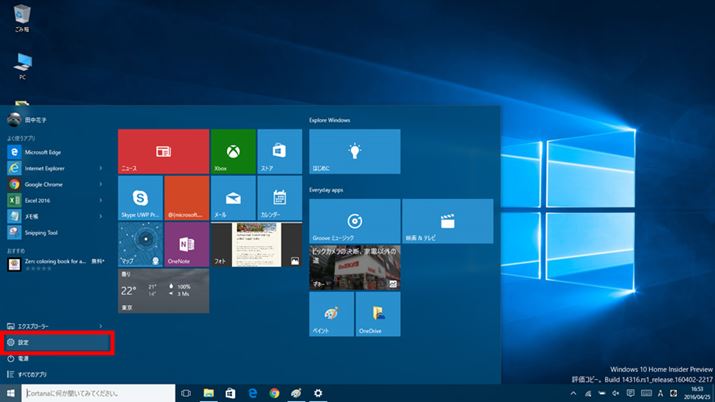Open the weather tile for 東京
This screenshot has width=715, height=402.
point(163,290)
